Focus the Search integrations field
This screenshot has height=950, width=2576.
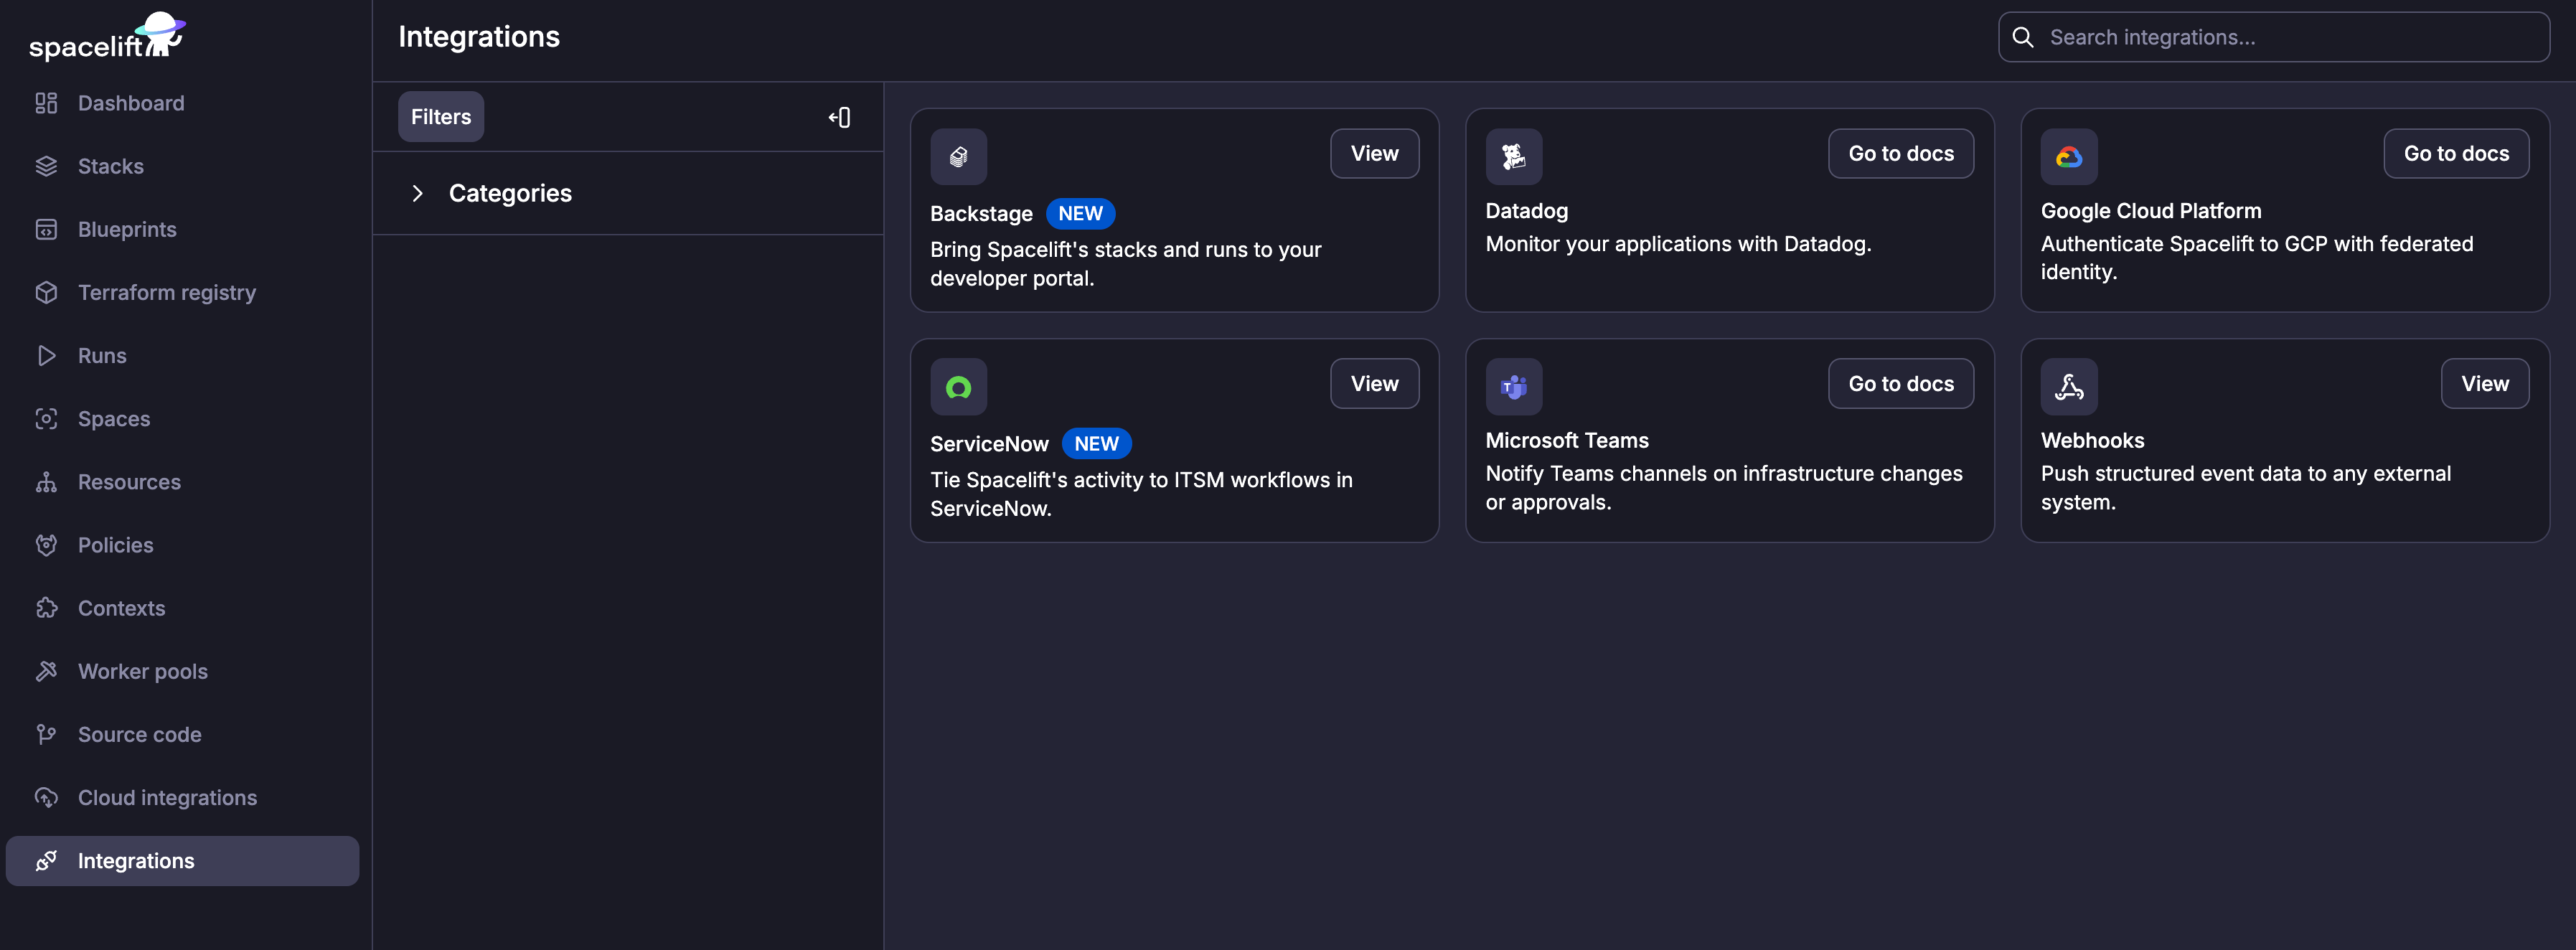coord(2290,37)
